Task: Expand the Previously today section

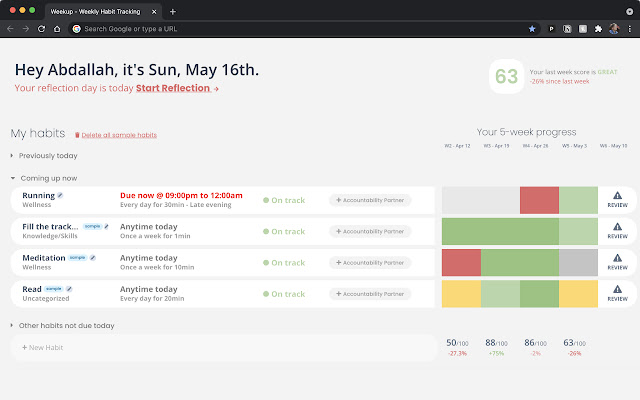Action: (44, 156)
